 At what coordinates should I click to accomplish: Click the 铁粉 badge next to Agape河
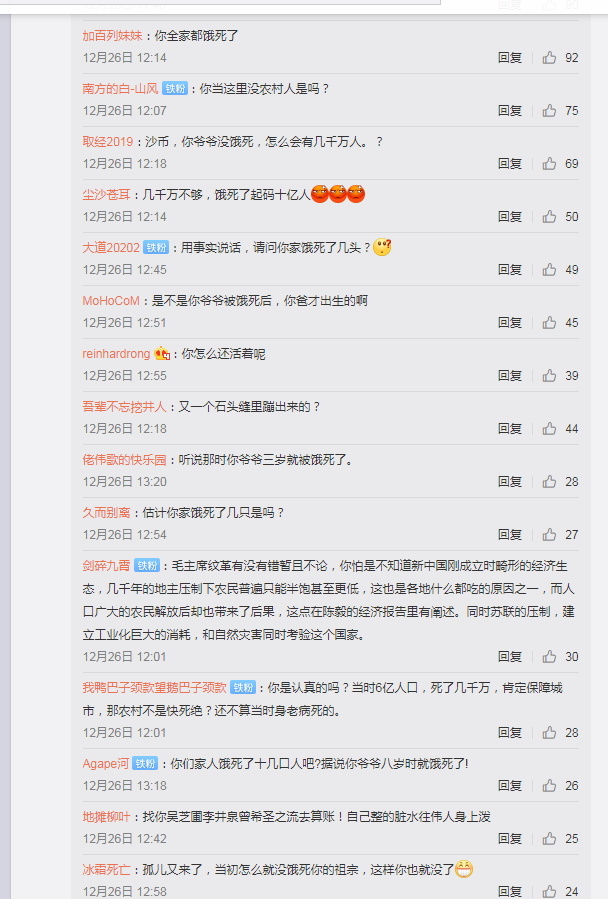pyautogui.click(x=145, y=764)
